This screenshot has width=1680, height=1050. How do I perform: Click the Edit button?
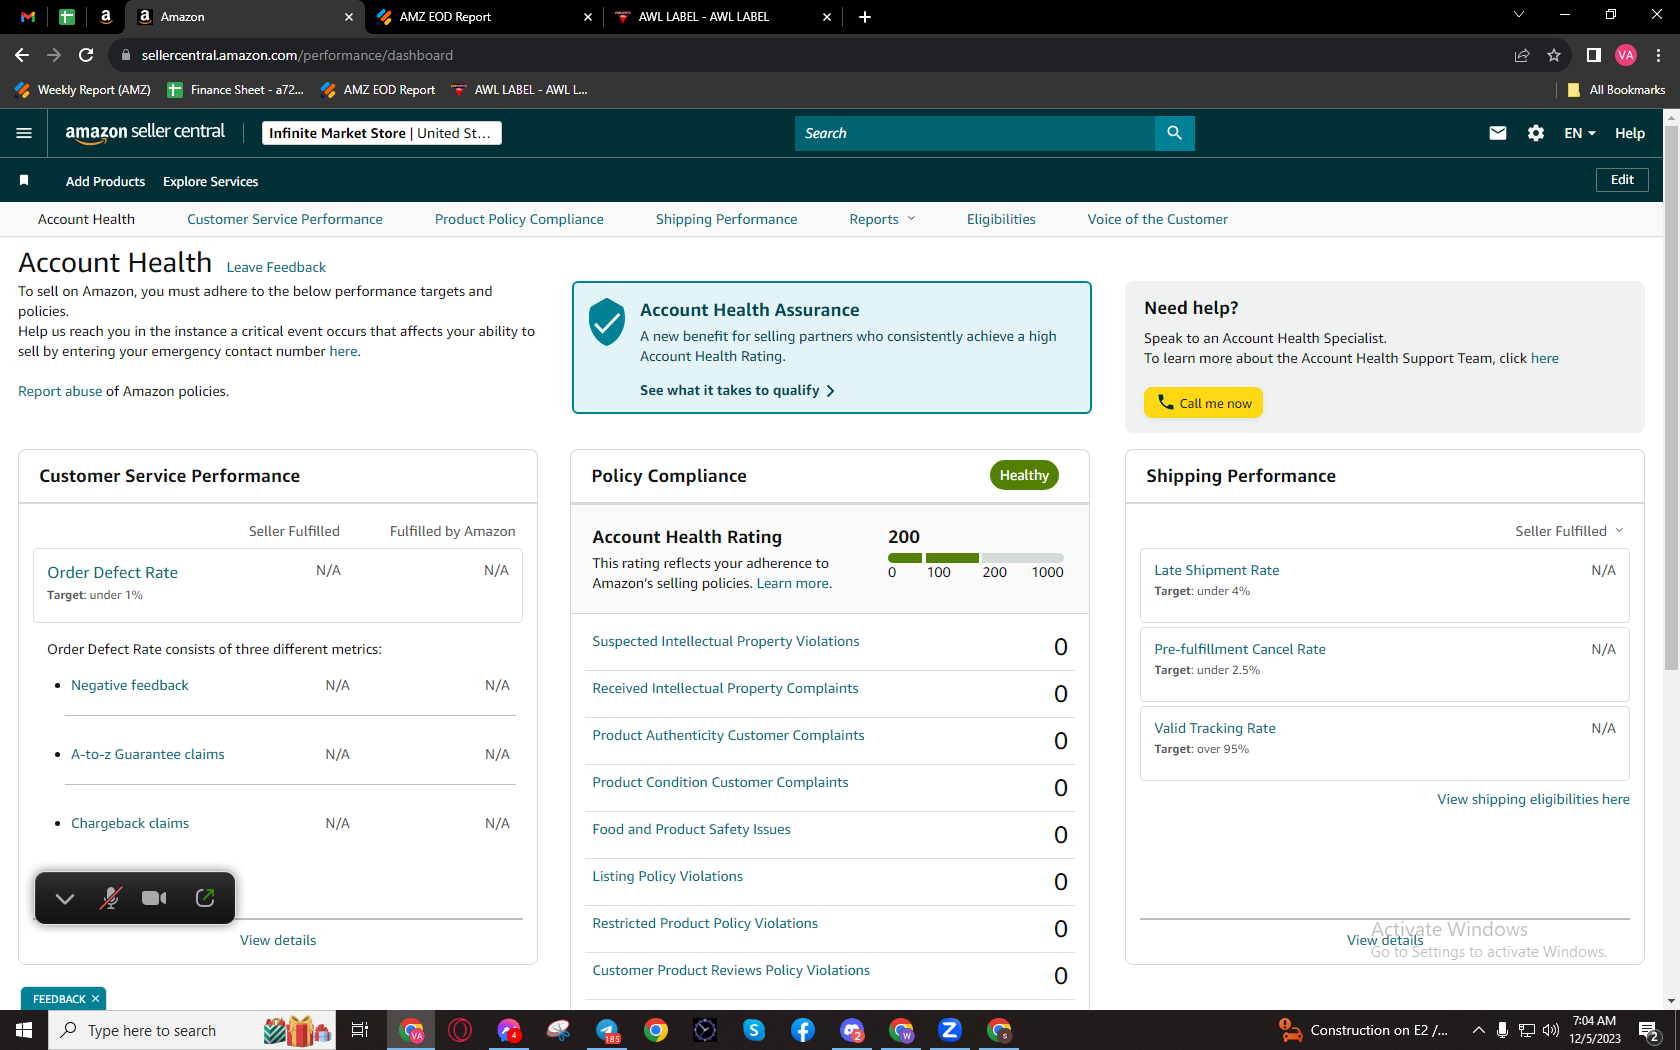(1622, 180)
